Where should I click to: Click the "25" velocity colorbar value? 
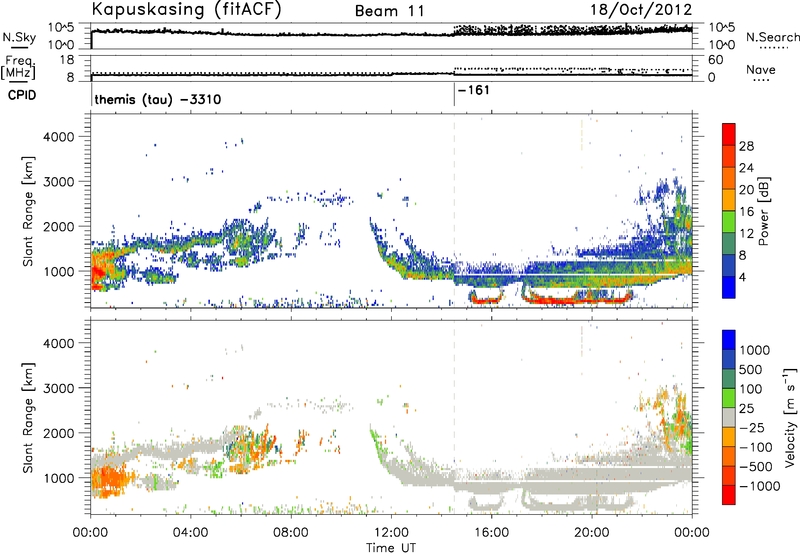click(x=746, y=408)
